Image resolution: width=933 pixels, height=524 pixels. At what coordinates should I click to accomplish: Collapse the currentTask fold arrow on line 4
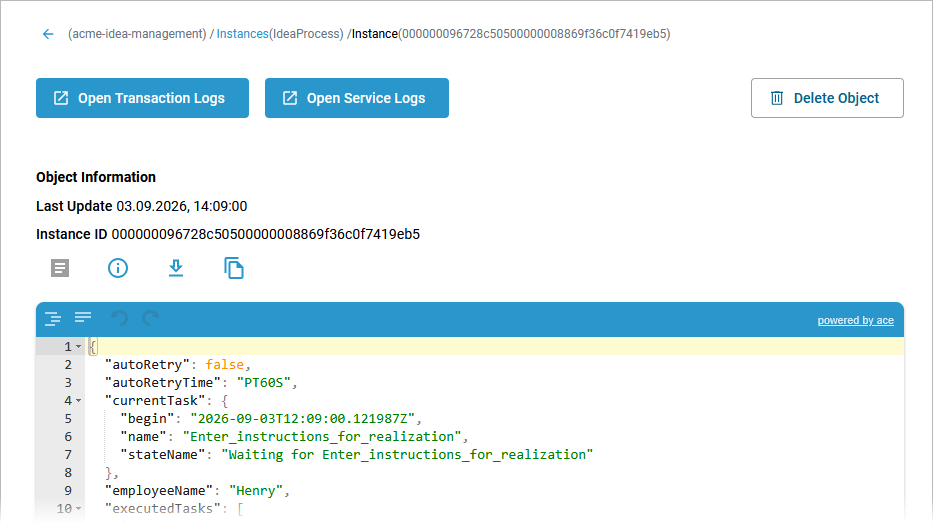click(x=79, y=401)
